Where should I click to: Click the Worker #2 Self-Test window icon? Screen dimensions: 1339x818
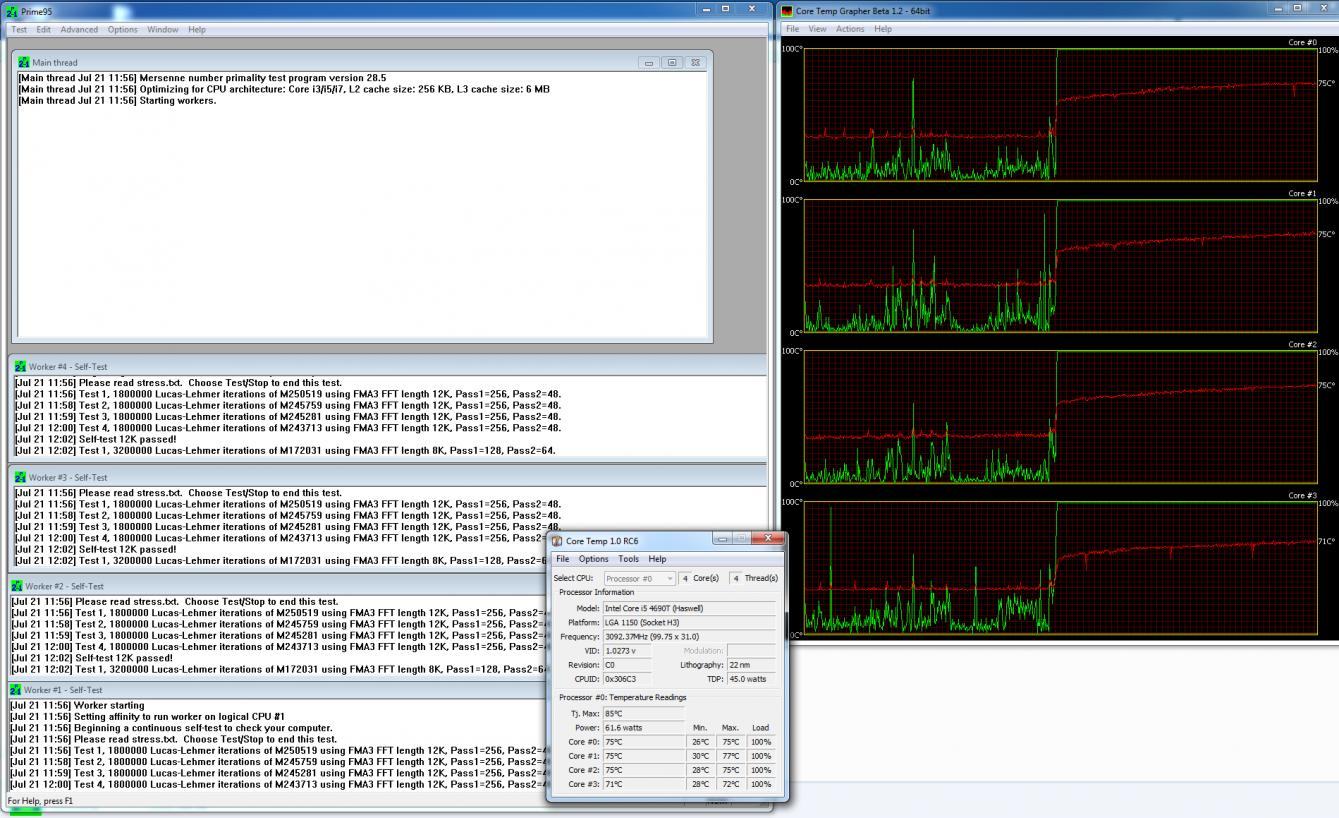16,586
